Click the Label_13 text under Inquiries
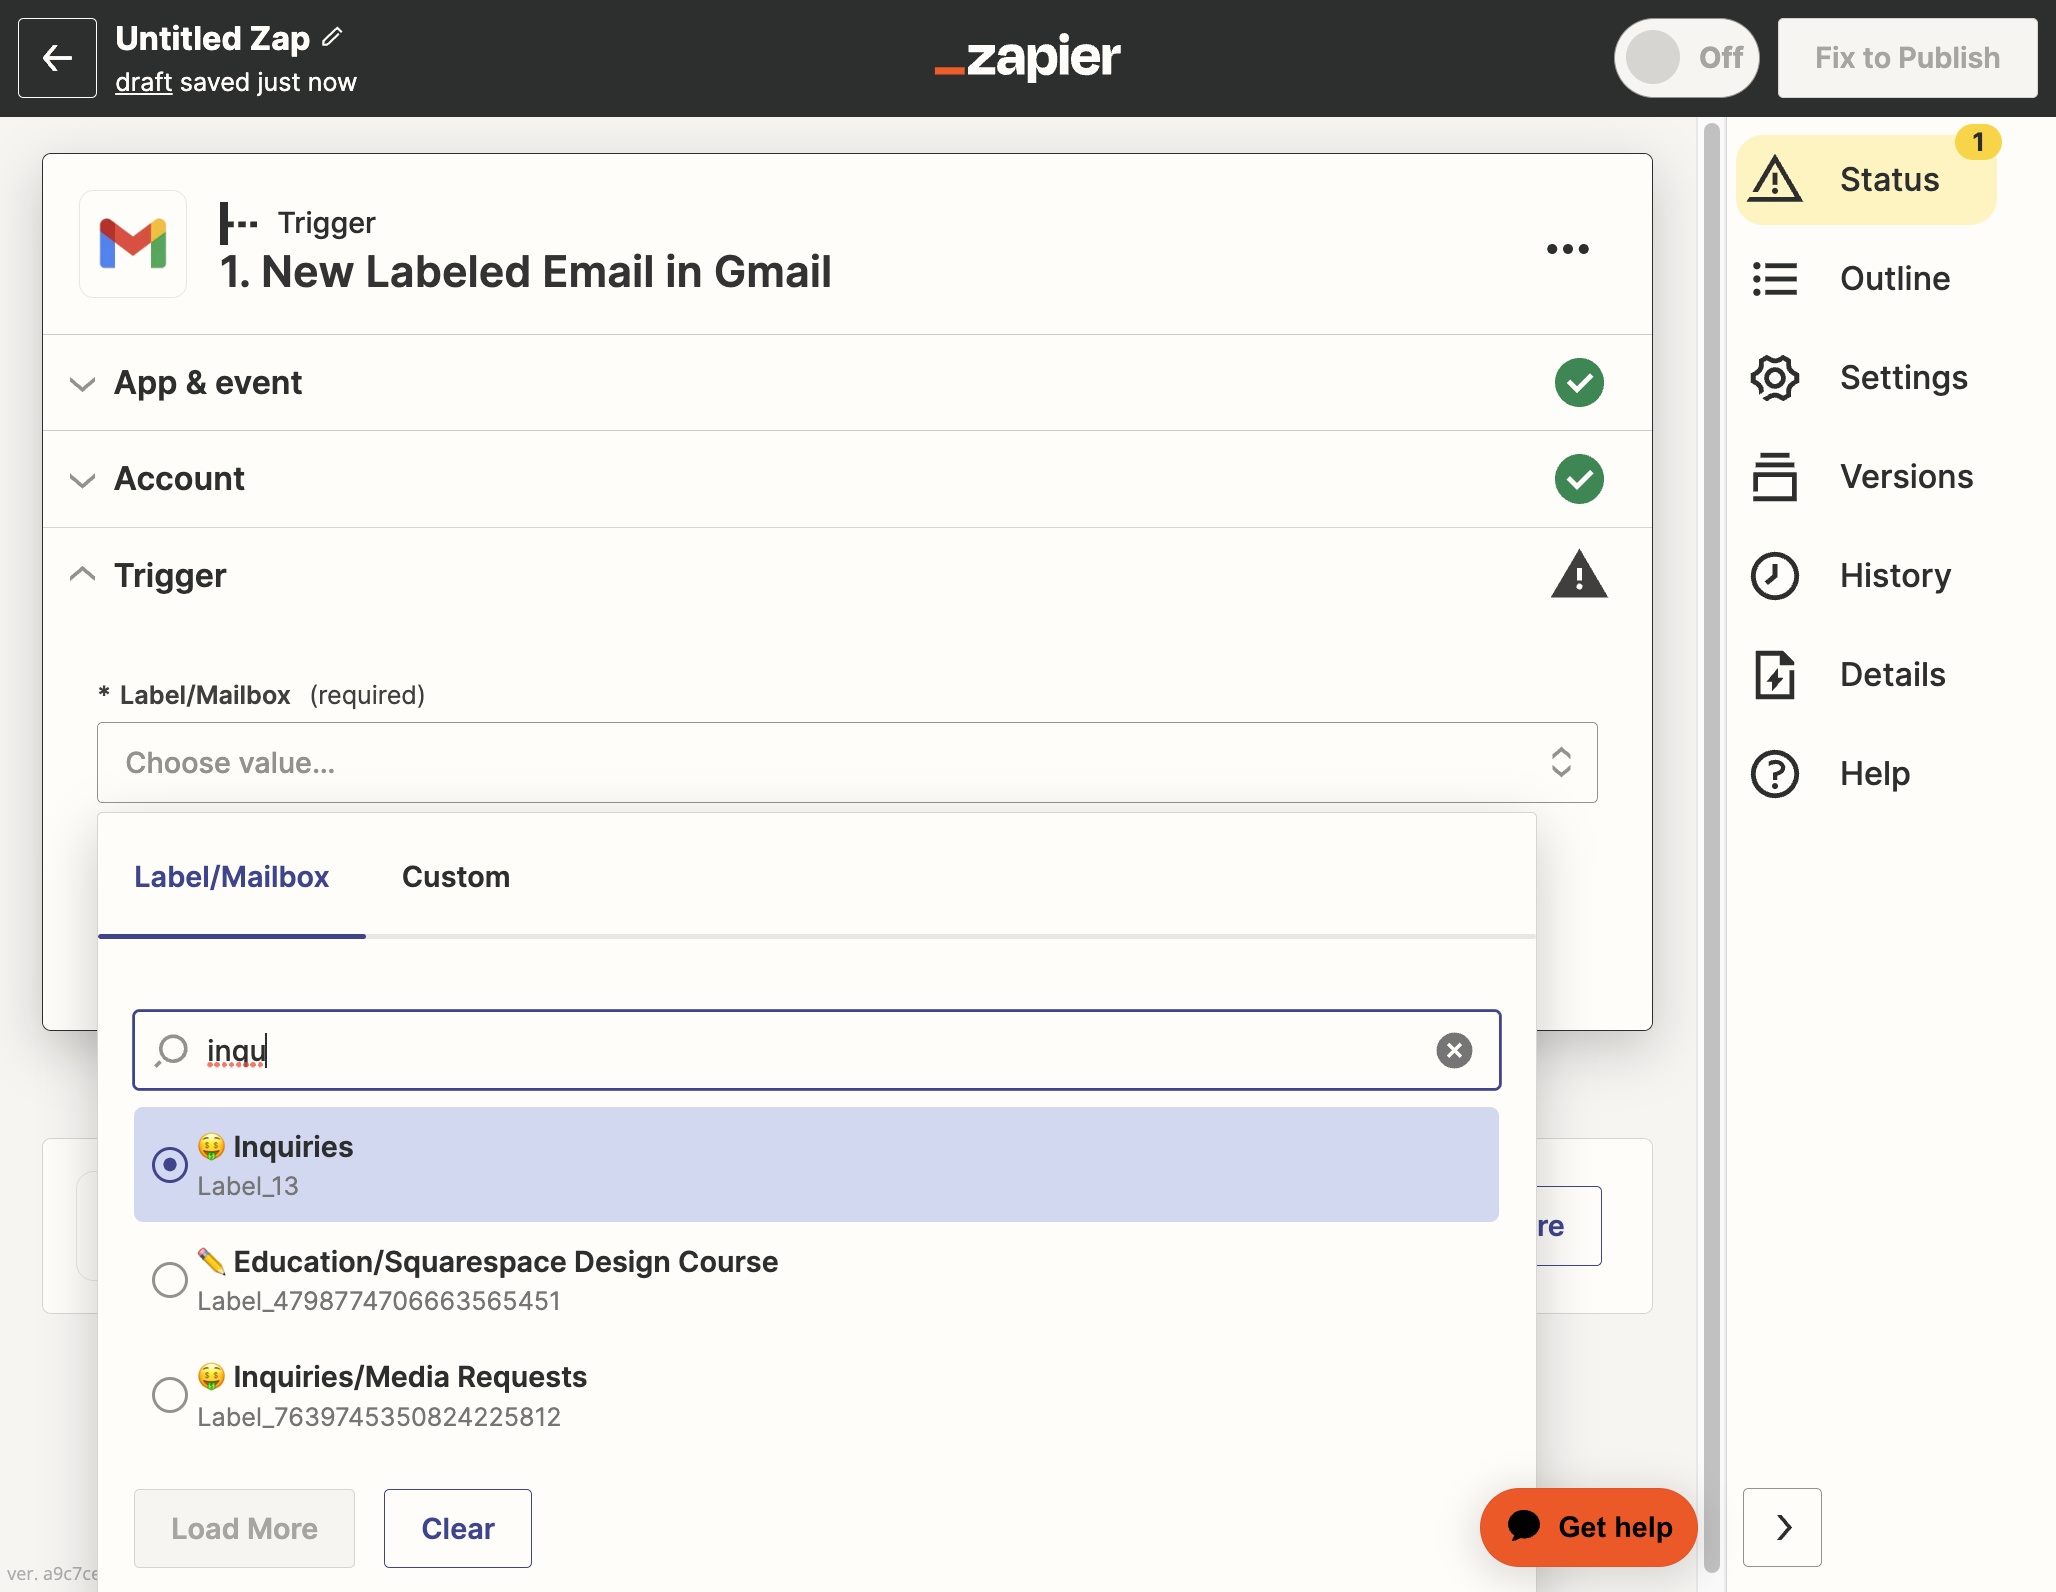The width and height of the screenshot is (2056, 1592). [x=248, y=1186]
